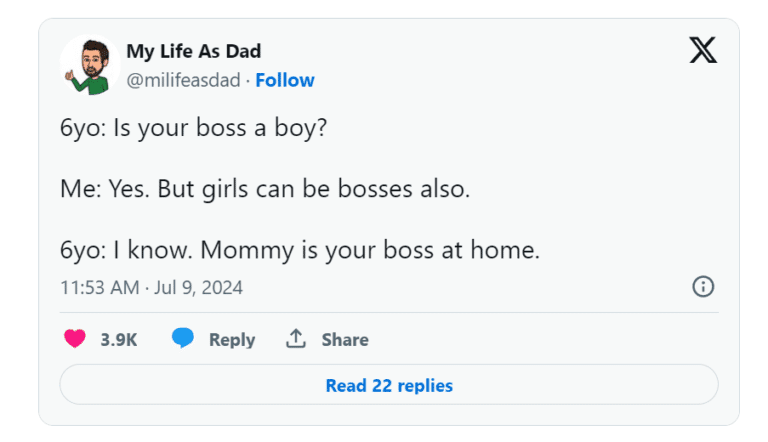The width and height of the screenshot is (768, 442).
Task: Click the 3.9K likes count
Action: point(119,340)
